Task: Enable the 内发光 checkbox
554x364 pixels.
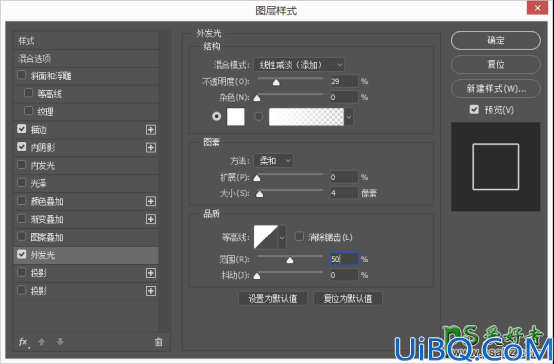Action: (x=22, y=165)
